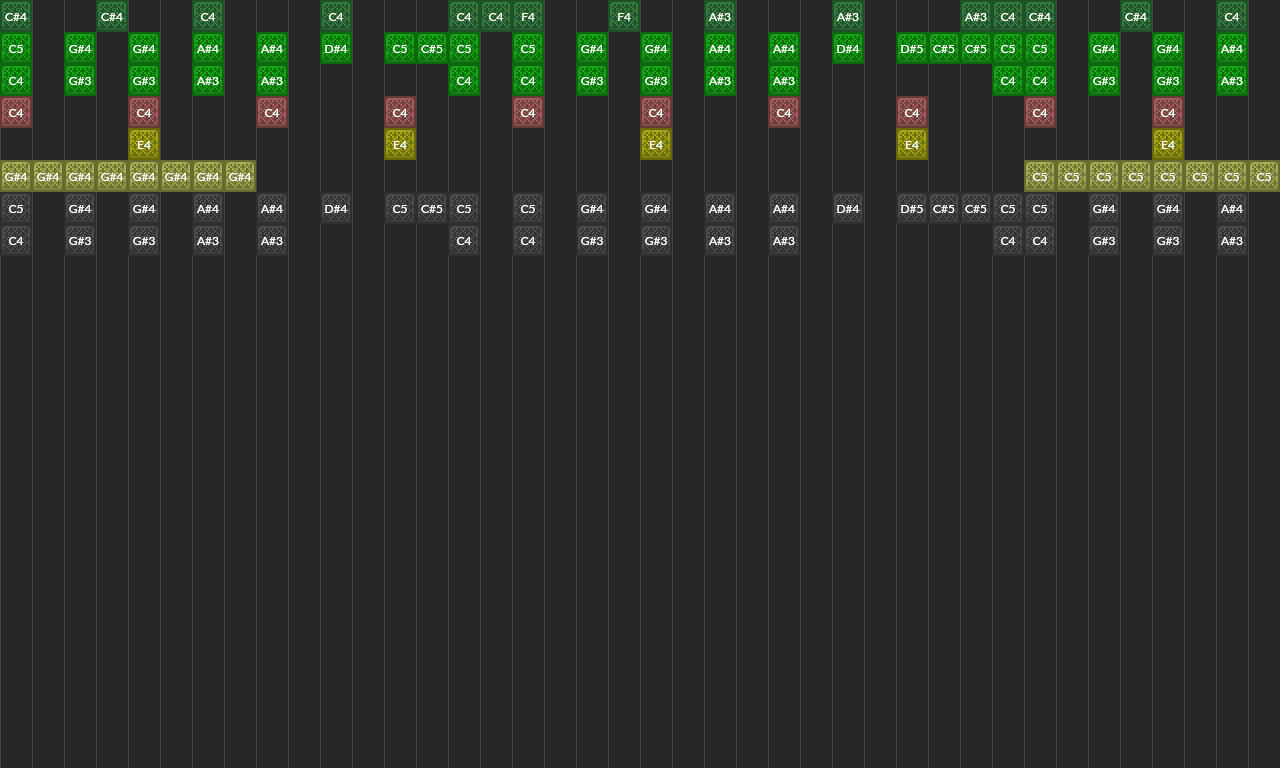Click the last red C4 note
Image resolution: width=1280 pixels, height=768 pixels.
1168,112
